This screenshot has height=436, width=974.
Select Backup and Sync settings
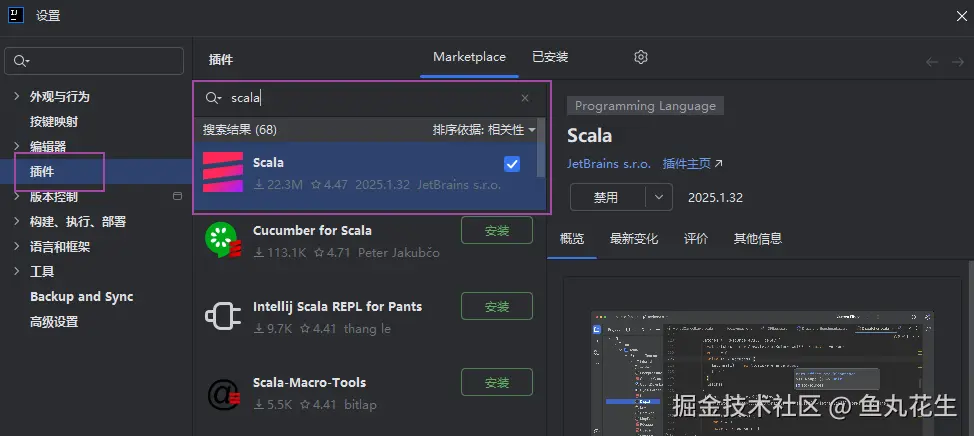(81, 297)
